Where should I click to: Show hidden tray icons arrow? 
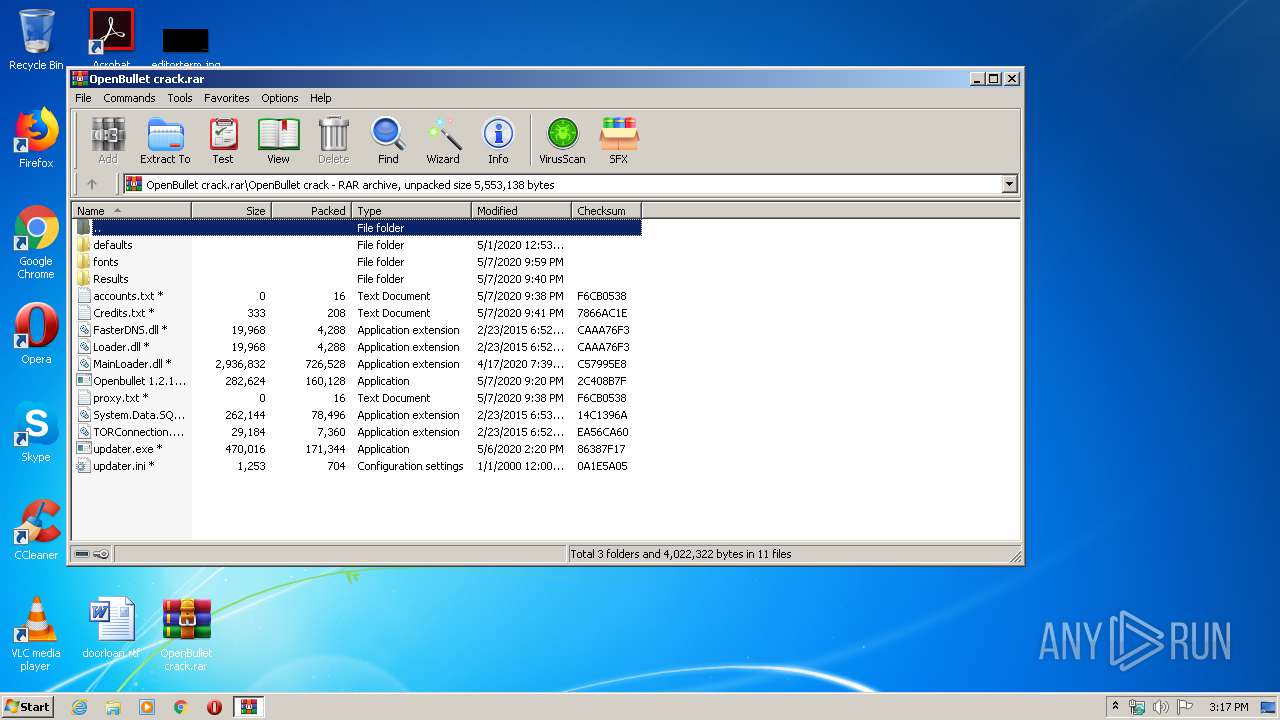tap(1115, 707)
